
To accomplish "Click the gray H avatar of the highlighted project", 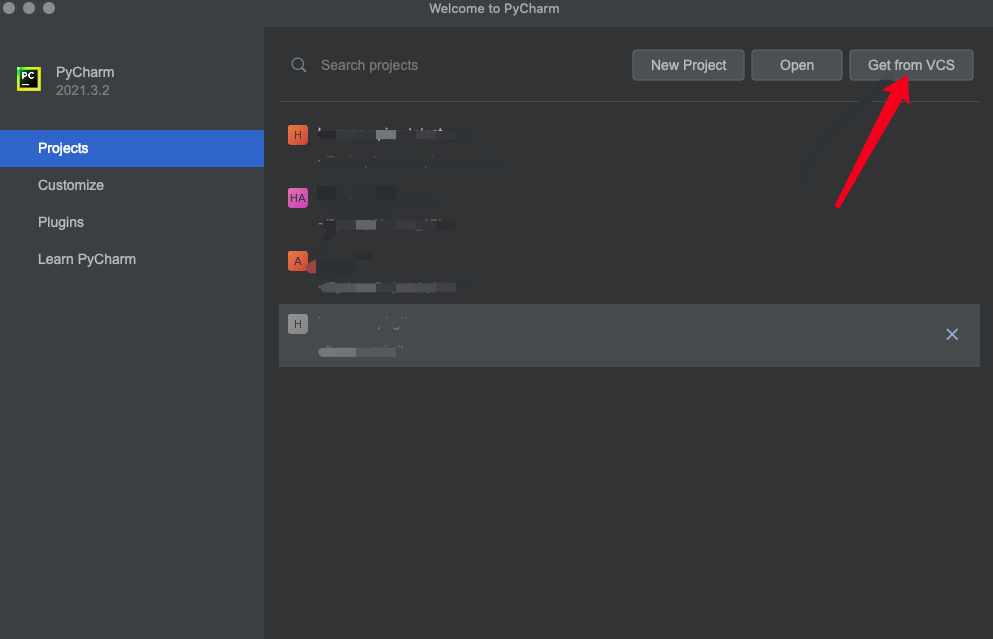I will point(297,323).
